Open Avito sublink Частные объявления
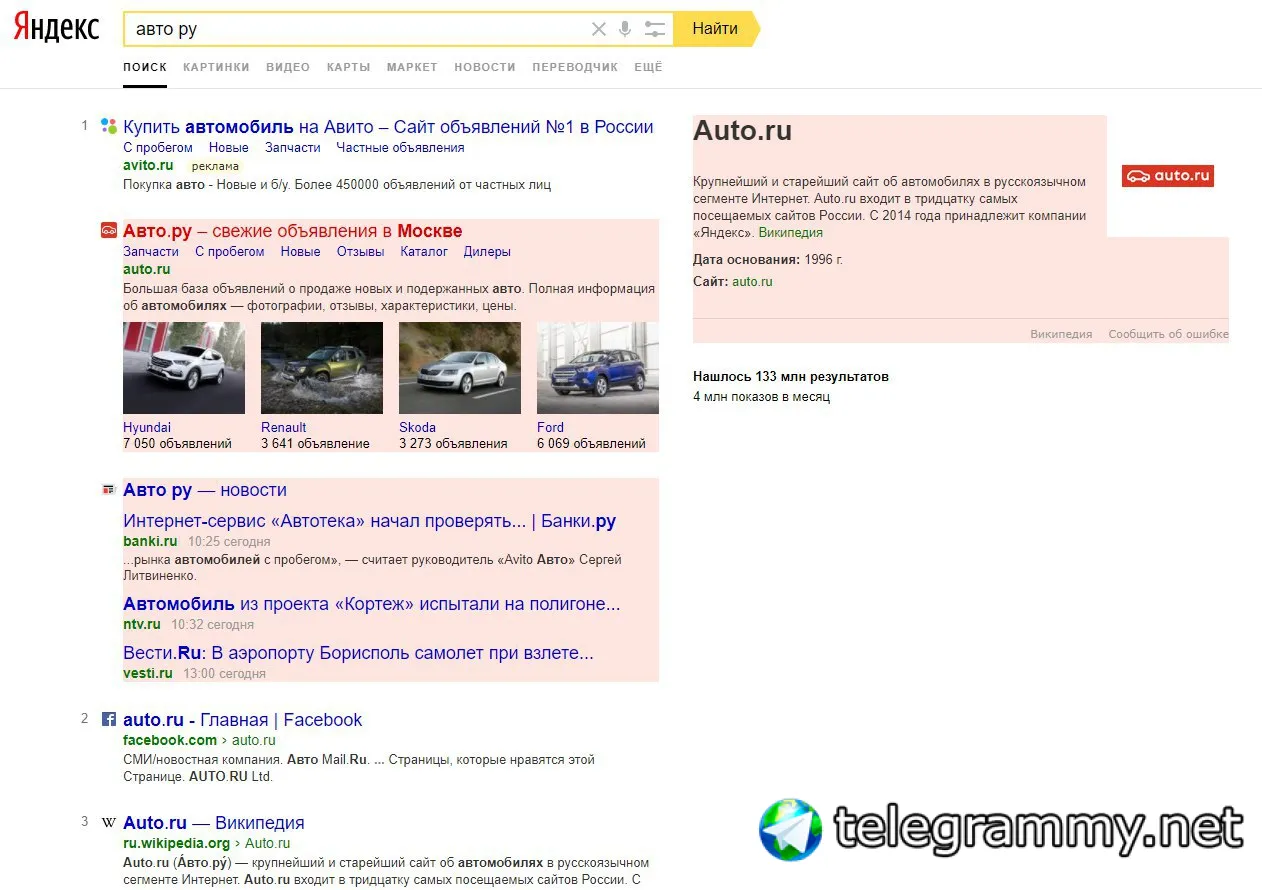Image resolution: width=1262 pixels, height=890 pixels. (400, 147)
